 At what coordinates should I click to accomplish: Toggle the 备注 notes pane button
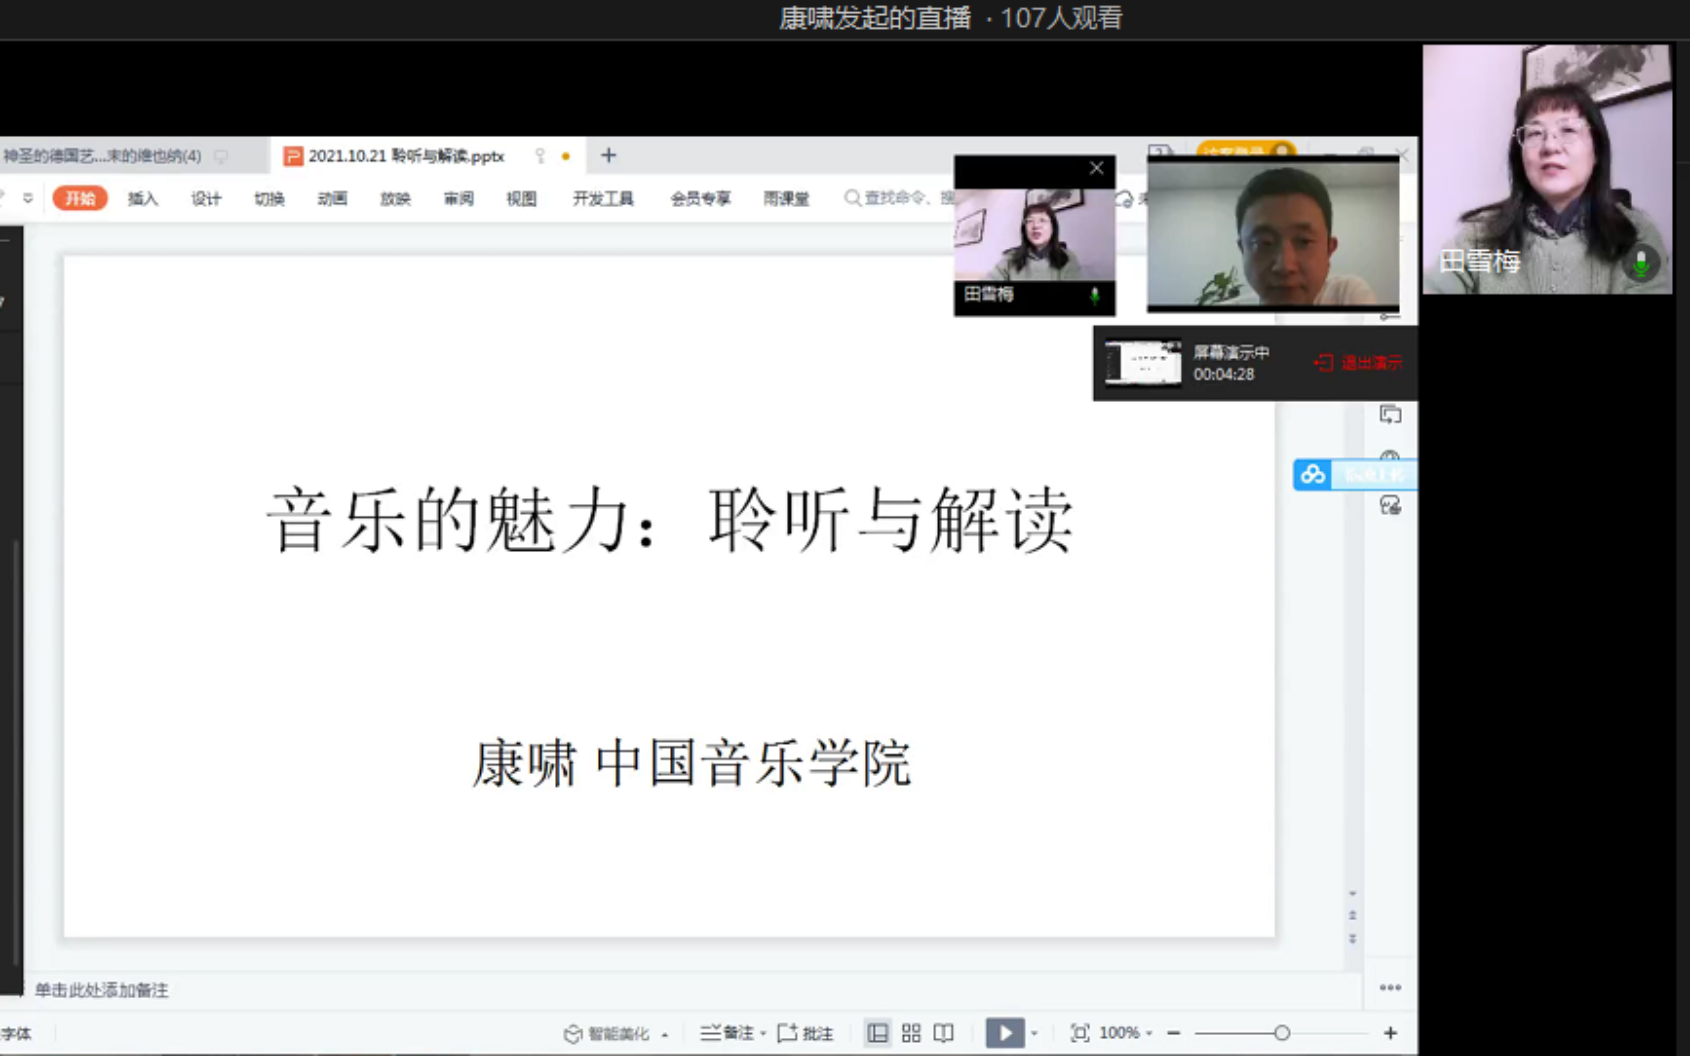point(727,1033)
